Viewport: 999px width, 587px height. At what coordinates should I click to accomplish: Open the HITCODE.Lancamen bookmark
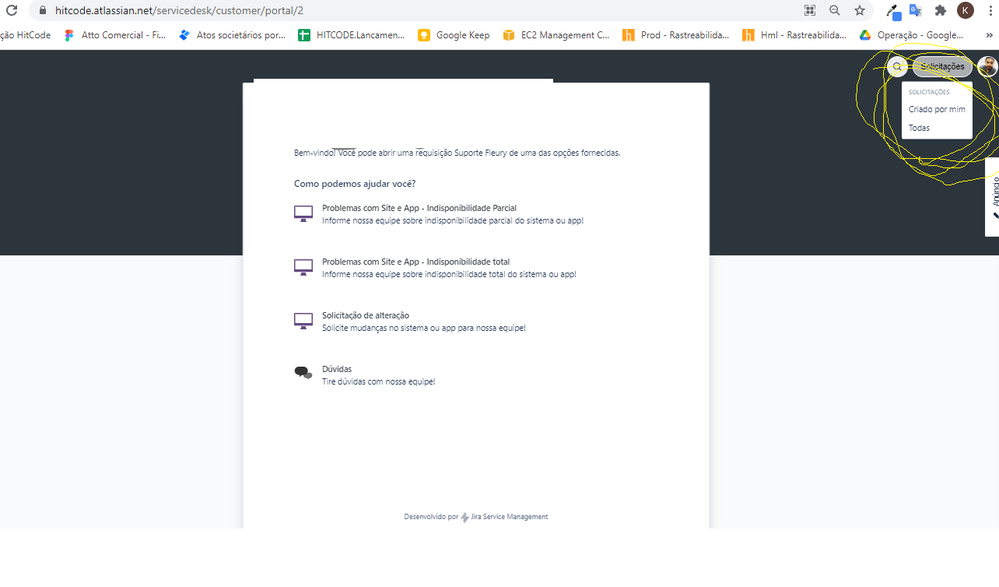352,35
